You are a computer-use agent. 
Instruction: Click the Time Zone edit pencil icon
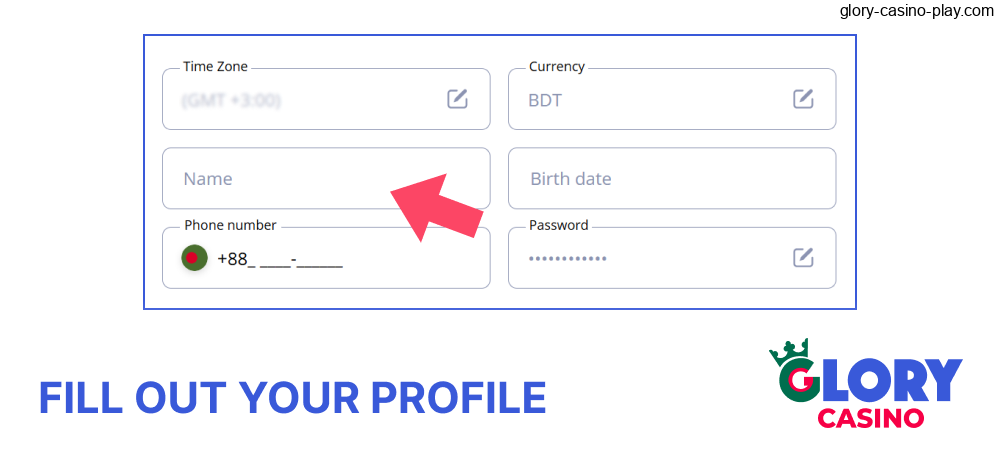click(457, 99)
